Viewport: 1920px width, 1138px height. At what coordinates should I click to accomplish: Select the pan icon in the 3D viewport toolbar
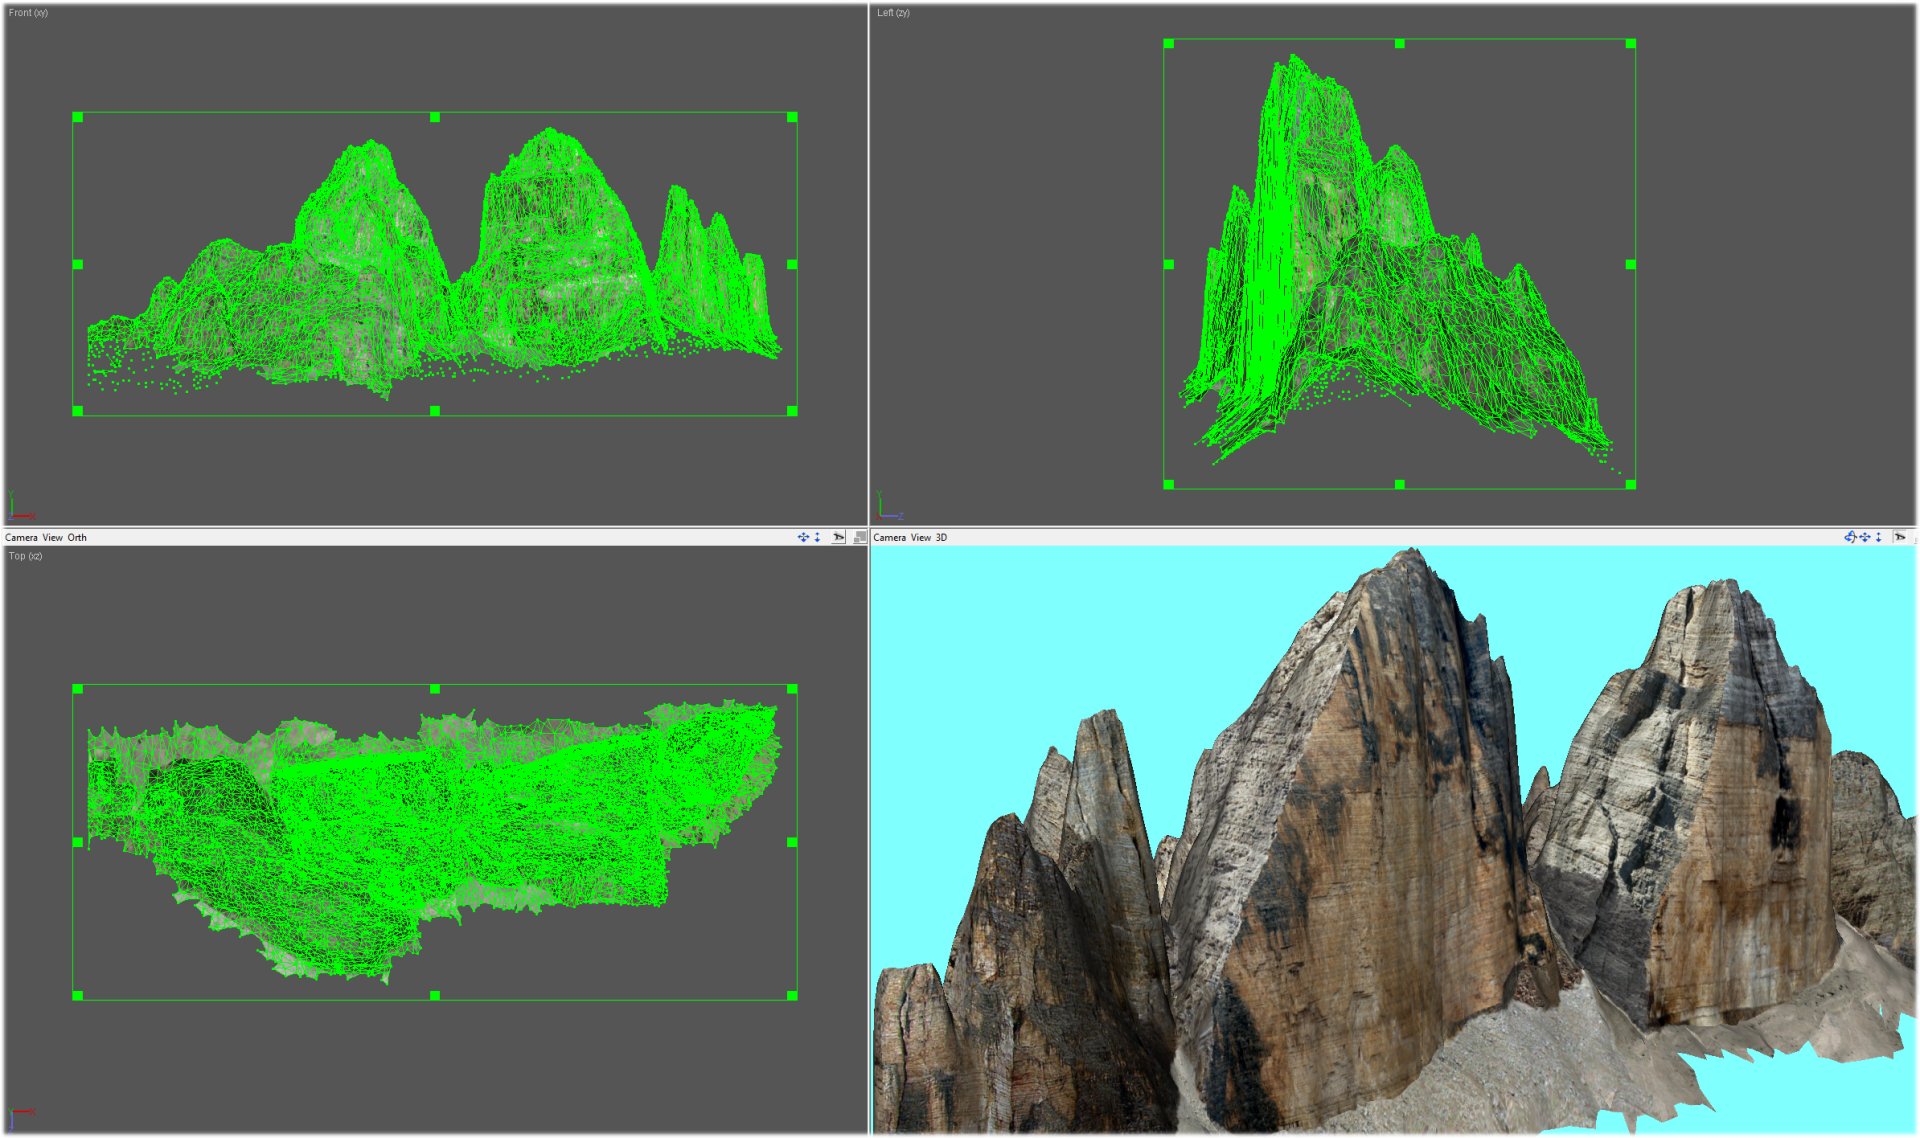[x=1866, y=537]
